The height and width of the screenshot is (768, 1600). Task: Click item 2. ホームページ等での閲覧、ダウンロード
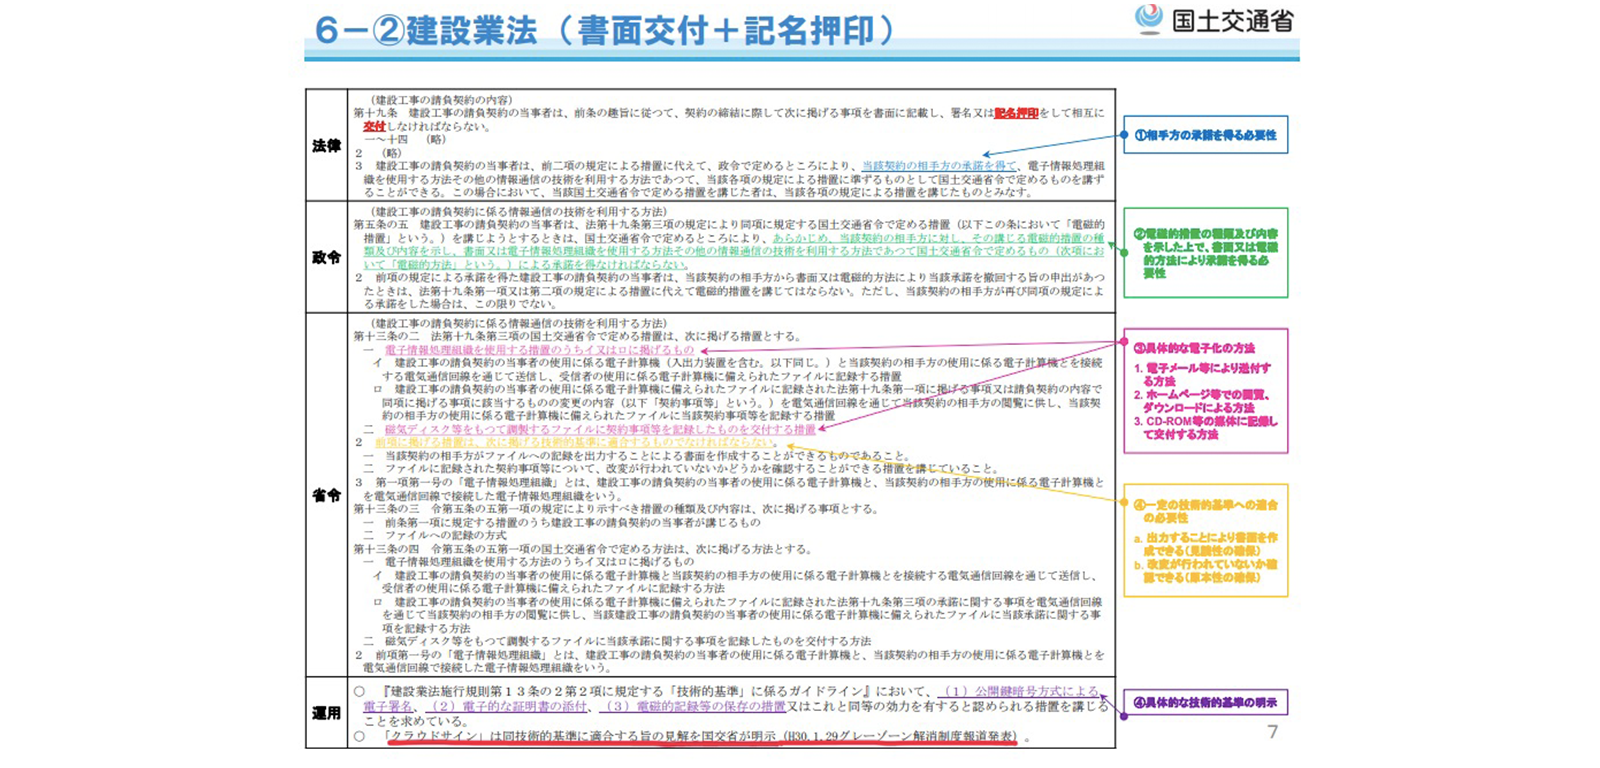(1202, 401)
